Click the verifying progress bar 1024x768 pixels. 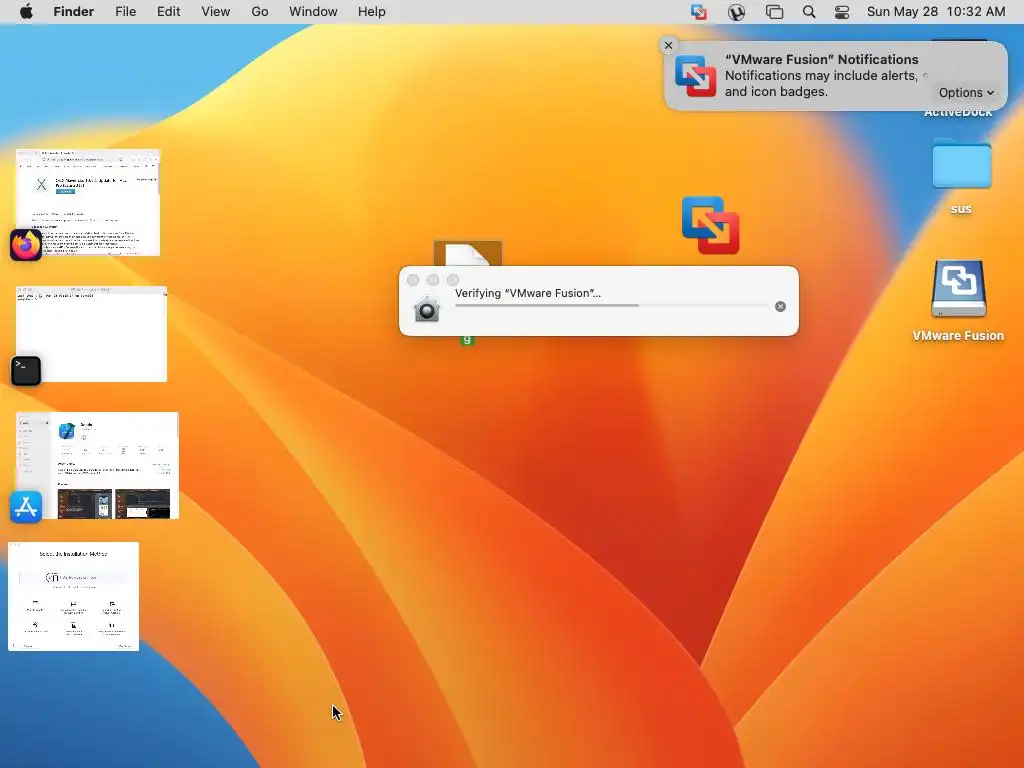pos(611,306)
